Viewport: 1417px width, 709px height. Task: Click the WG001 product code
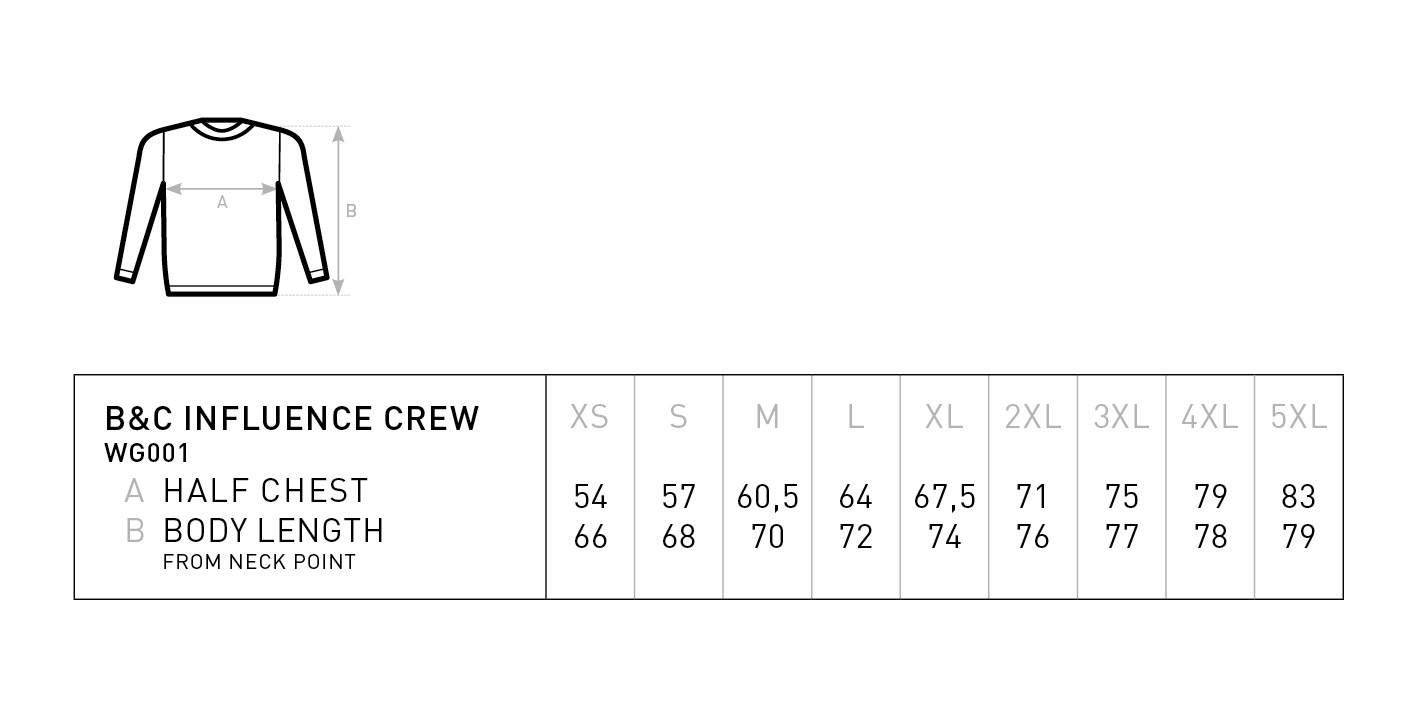[x=147, y=453]
